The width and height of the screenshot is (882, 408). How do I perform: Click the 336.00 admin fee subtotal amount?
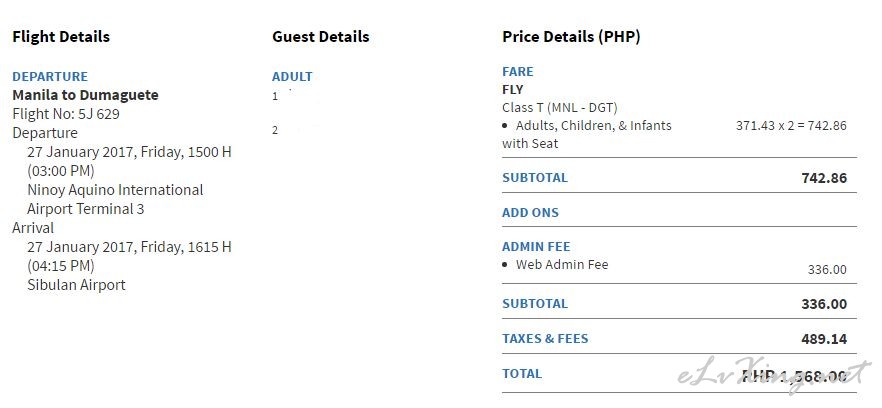(x=824, y=304)
